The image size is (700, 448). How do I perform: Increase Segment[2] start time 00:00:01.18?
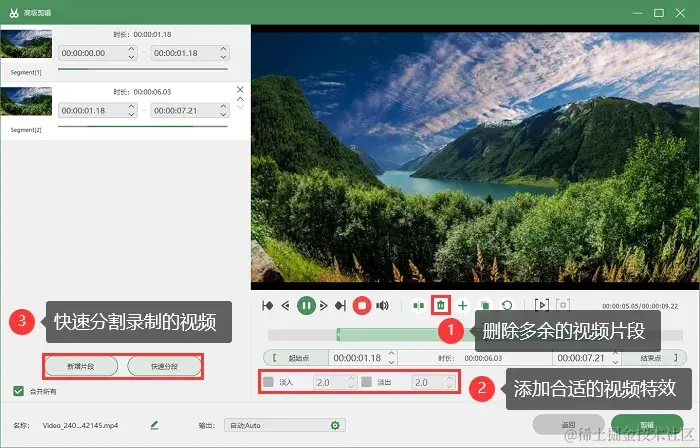(131, 106)
